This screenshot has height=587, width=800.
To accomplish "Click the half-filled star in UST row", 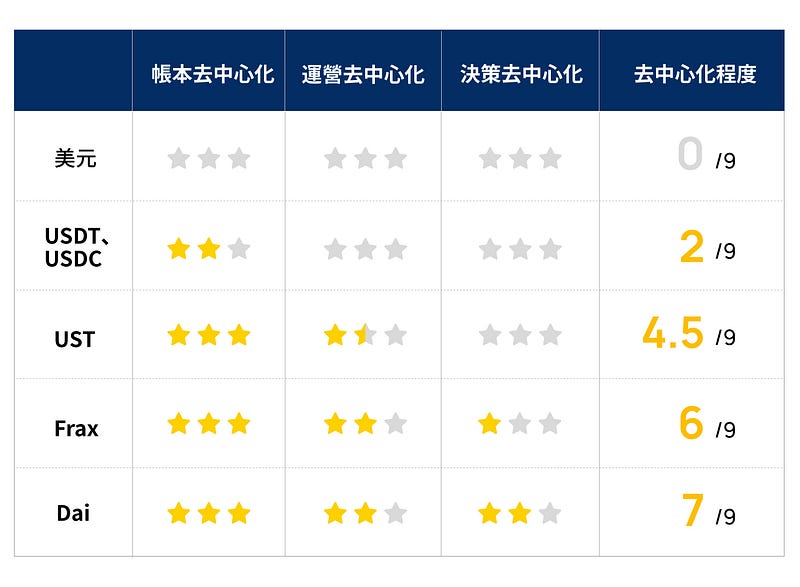I will coord(365,335).
